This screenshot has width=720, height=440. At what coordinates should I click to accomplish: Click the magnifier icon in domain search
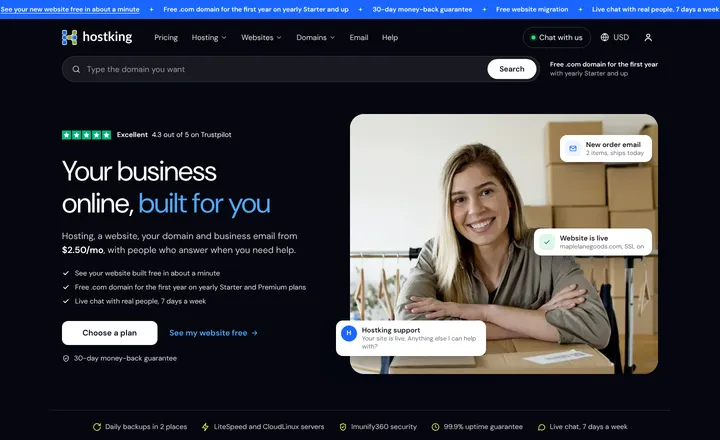click(x=76, y=69)
